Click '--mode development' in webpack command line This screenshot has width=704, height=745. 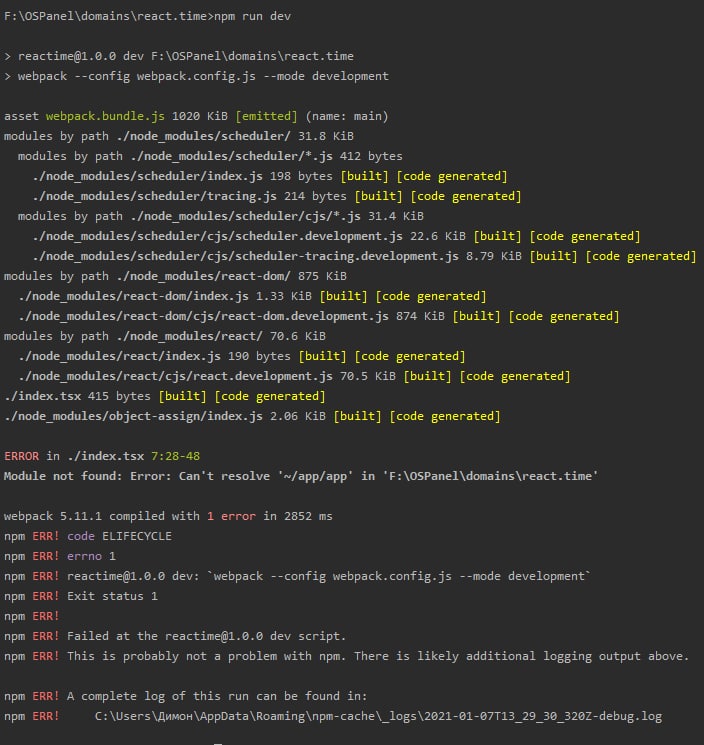point(325,76)
